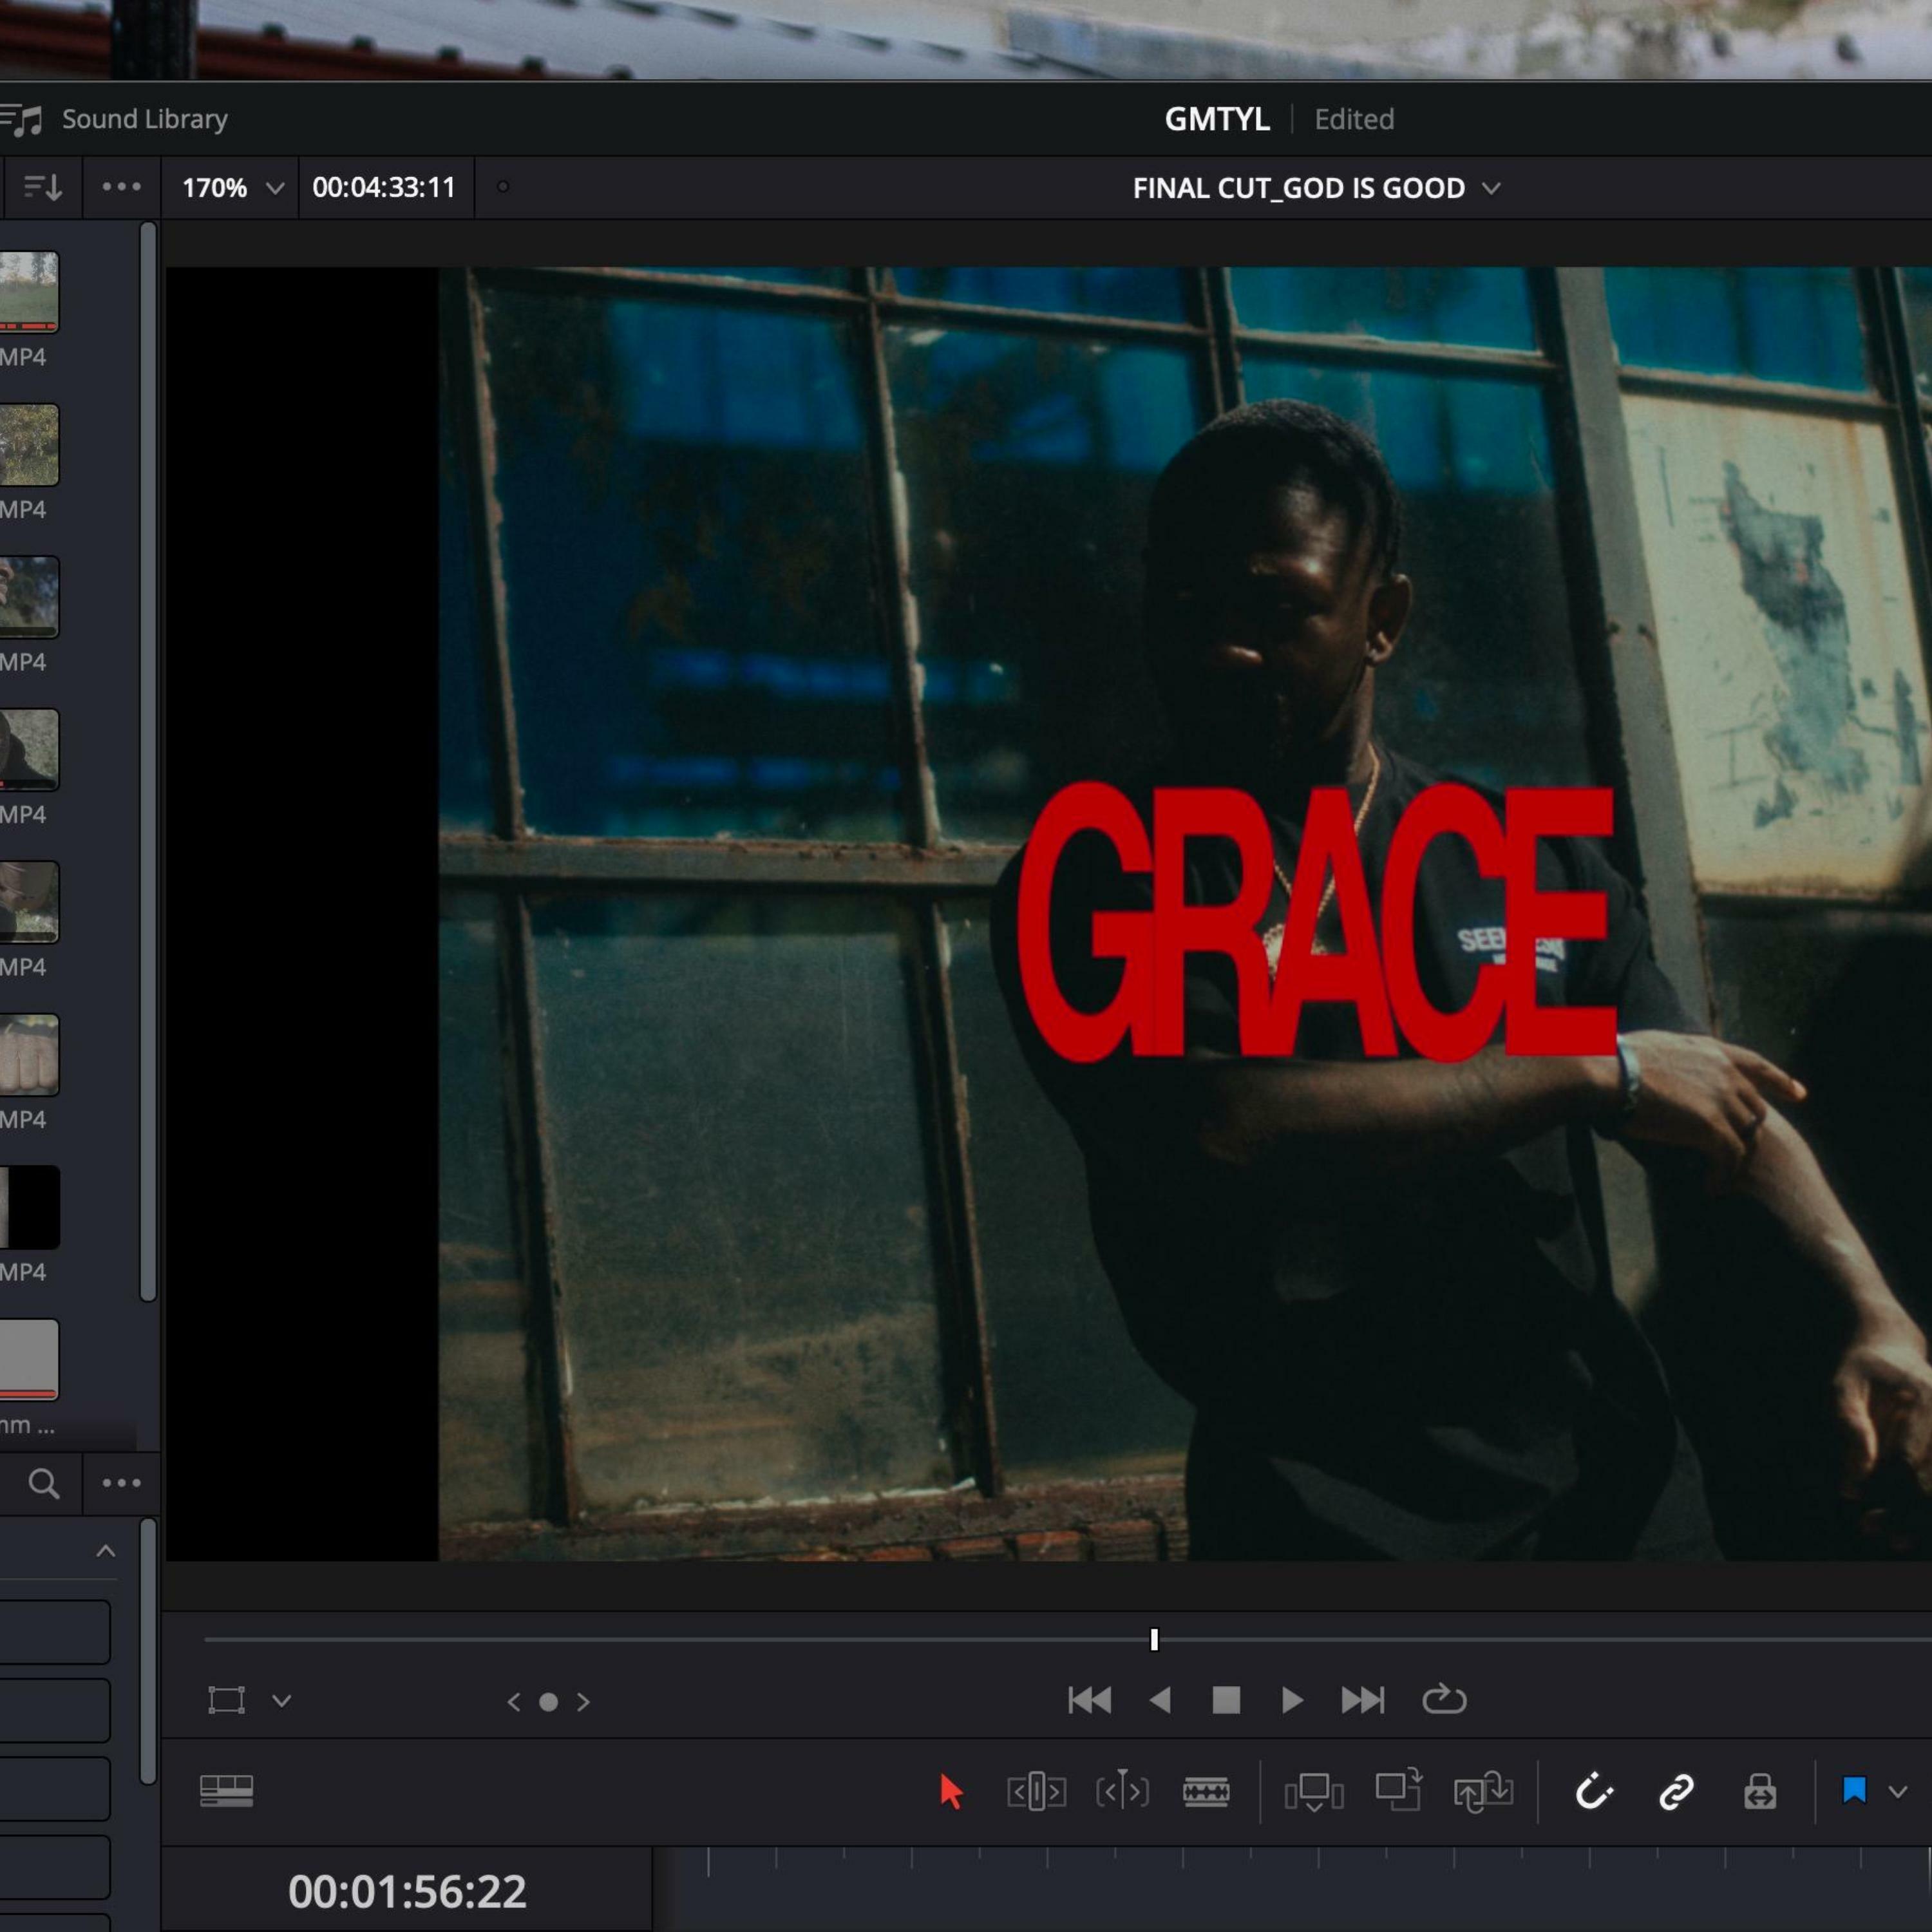Viewport: 1932px width, 1932px height.
Task: Click the viewer jog scrubber playhead
Action: (1154, 1640)
